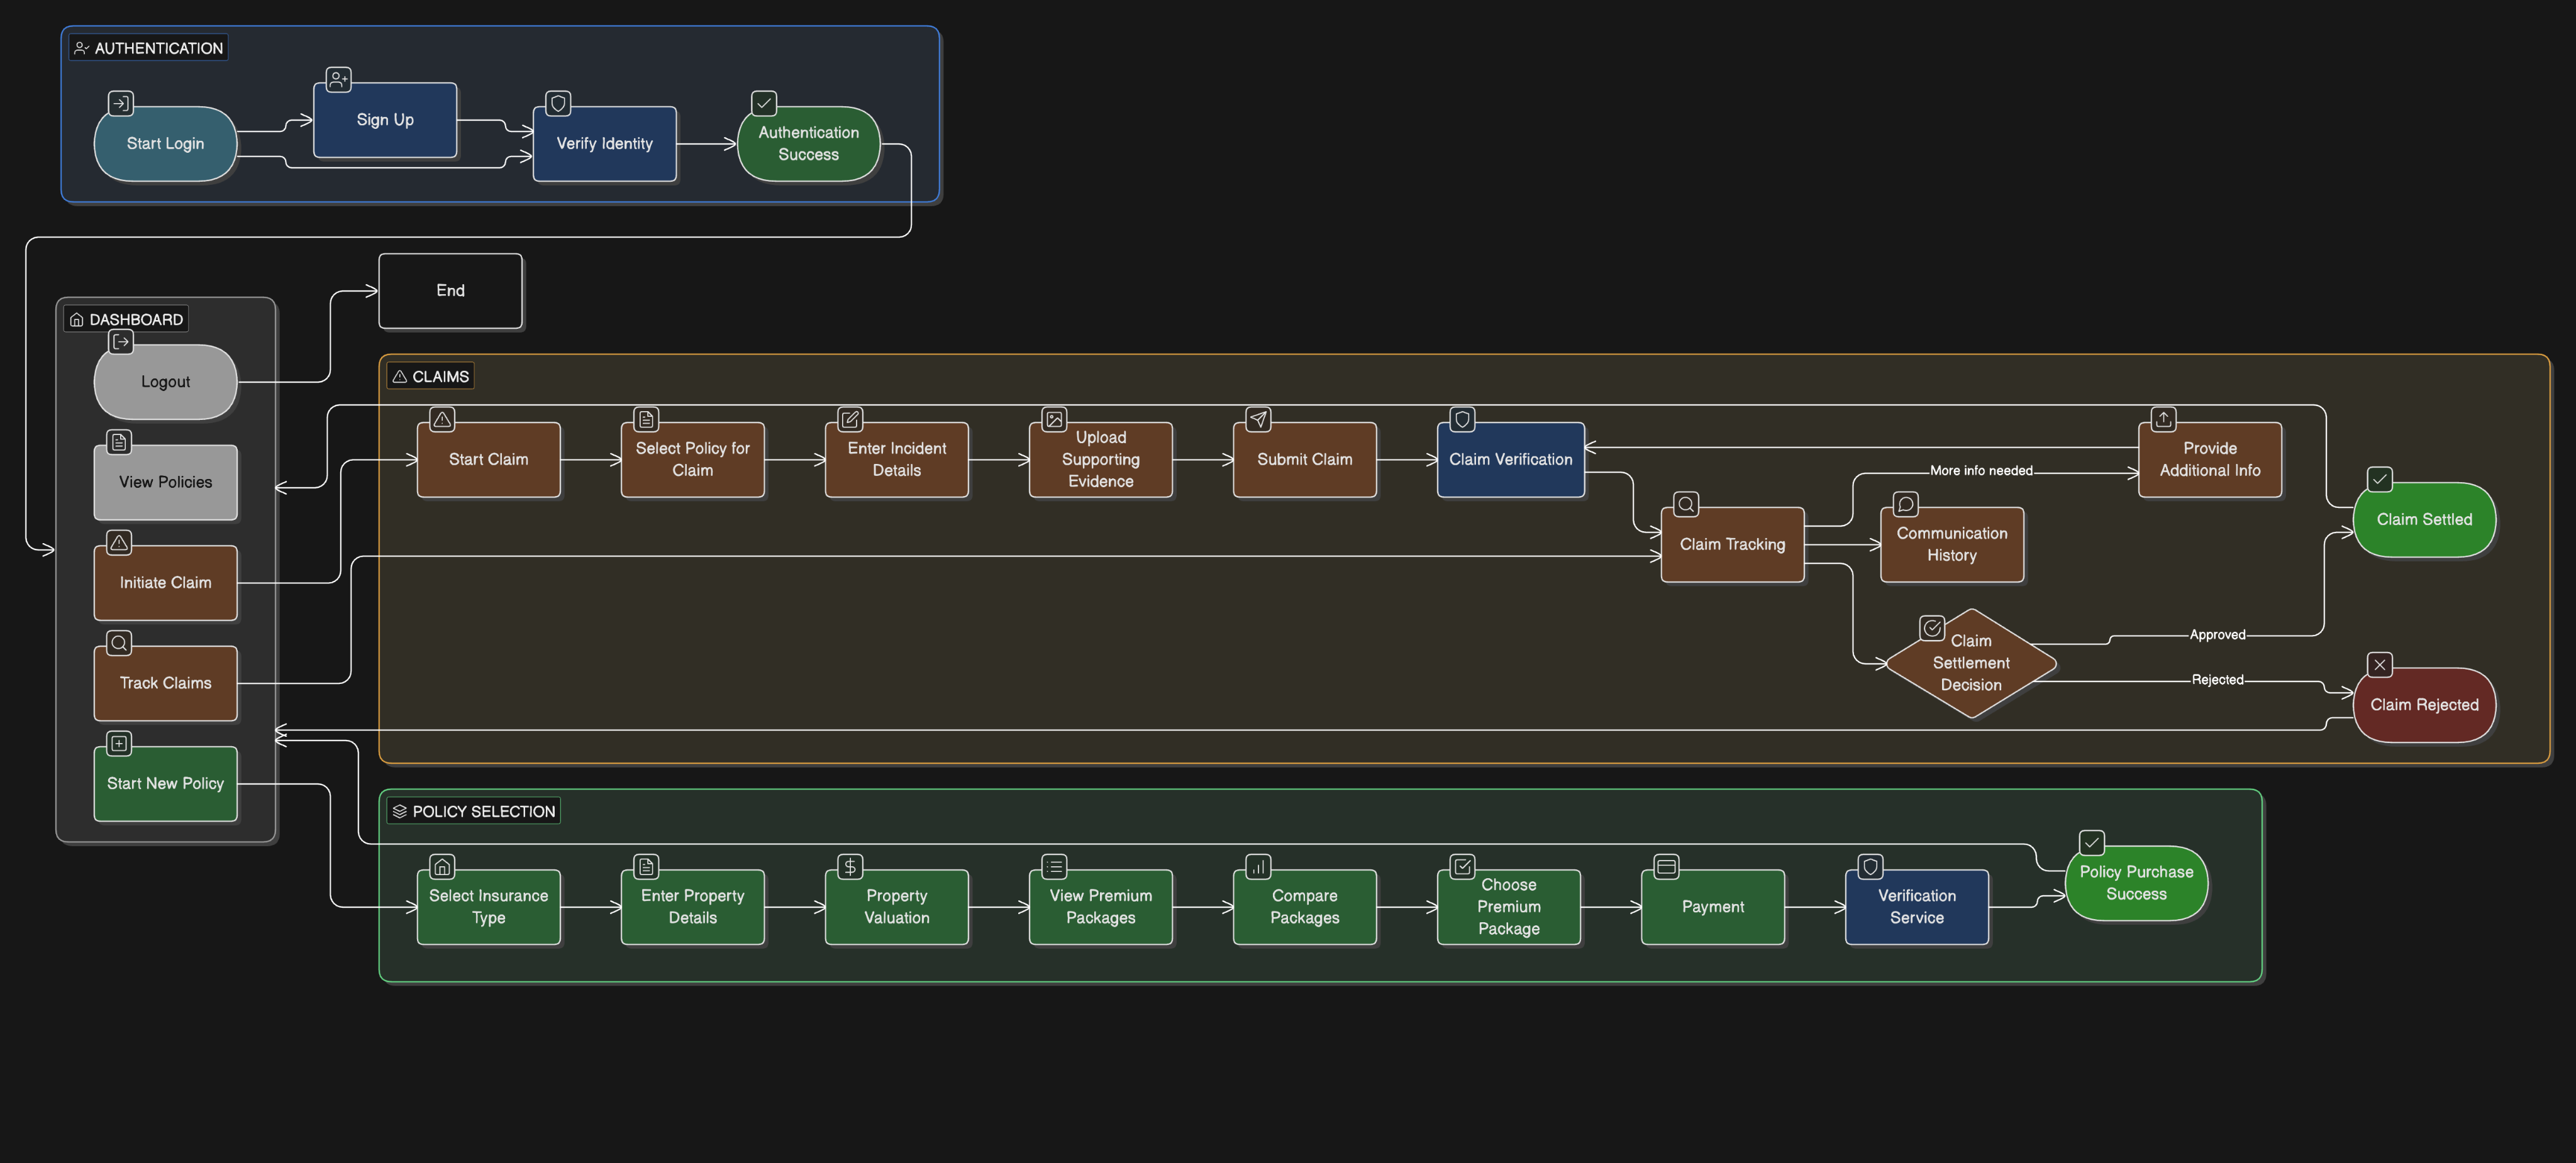Click the Claim Verification node
The image size is (2576, 1163).
point(1511,460)
